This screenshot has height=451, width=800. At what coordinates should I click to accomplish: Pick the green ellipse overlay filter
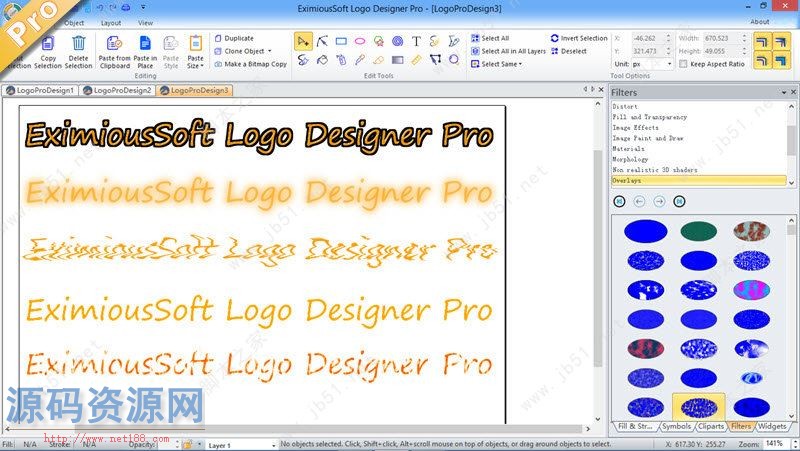(698, 231)
